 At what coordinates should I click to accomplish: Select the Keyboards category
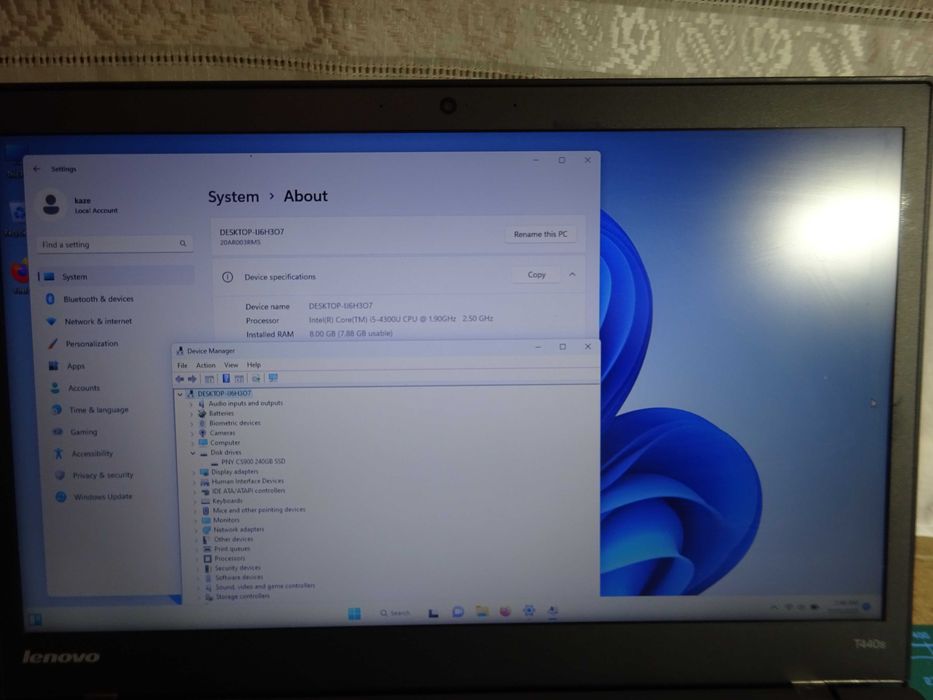(x=227, y=501)
